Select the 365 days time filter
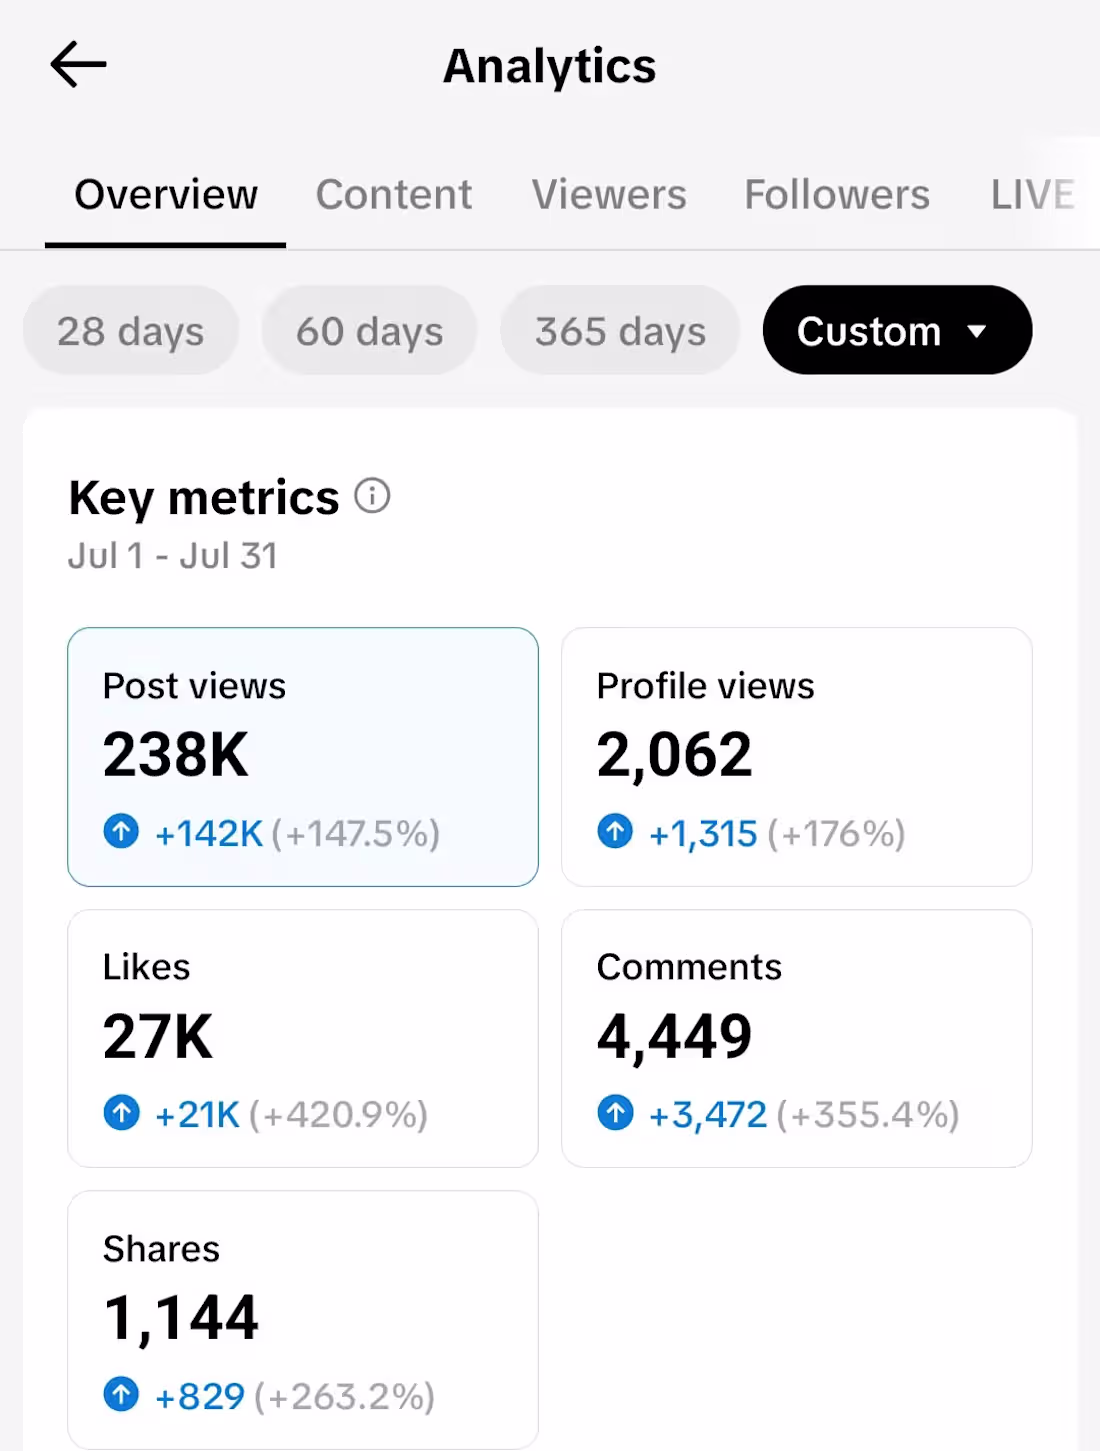Image resolution: width=1100 pixels, height=1451 pixels. click(619, 330)
